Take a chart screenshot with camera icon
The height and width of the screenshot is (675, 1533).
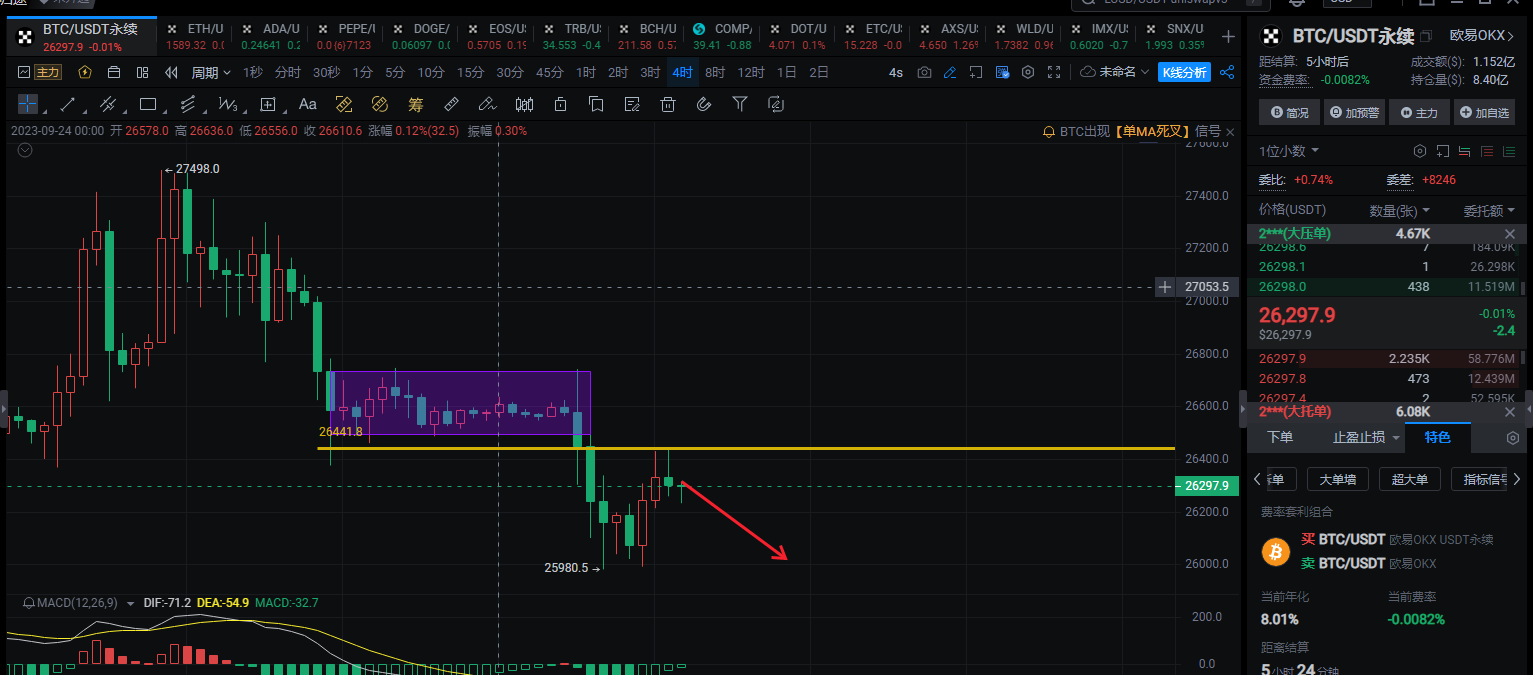tap(924, 72)
